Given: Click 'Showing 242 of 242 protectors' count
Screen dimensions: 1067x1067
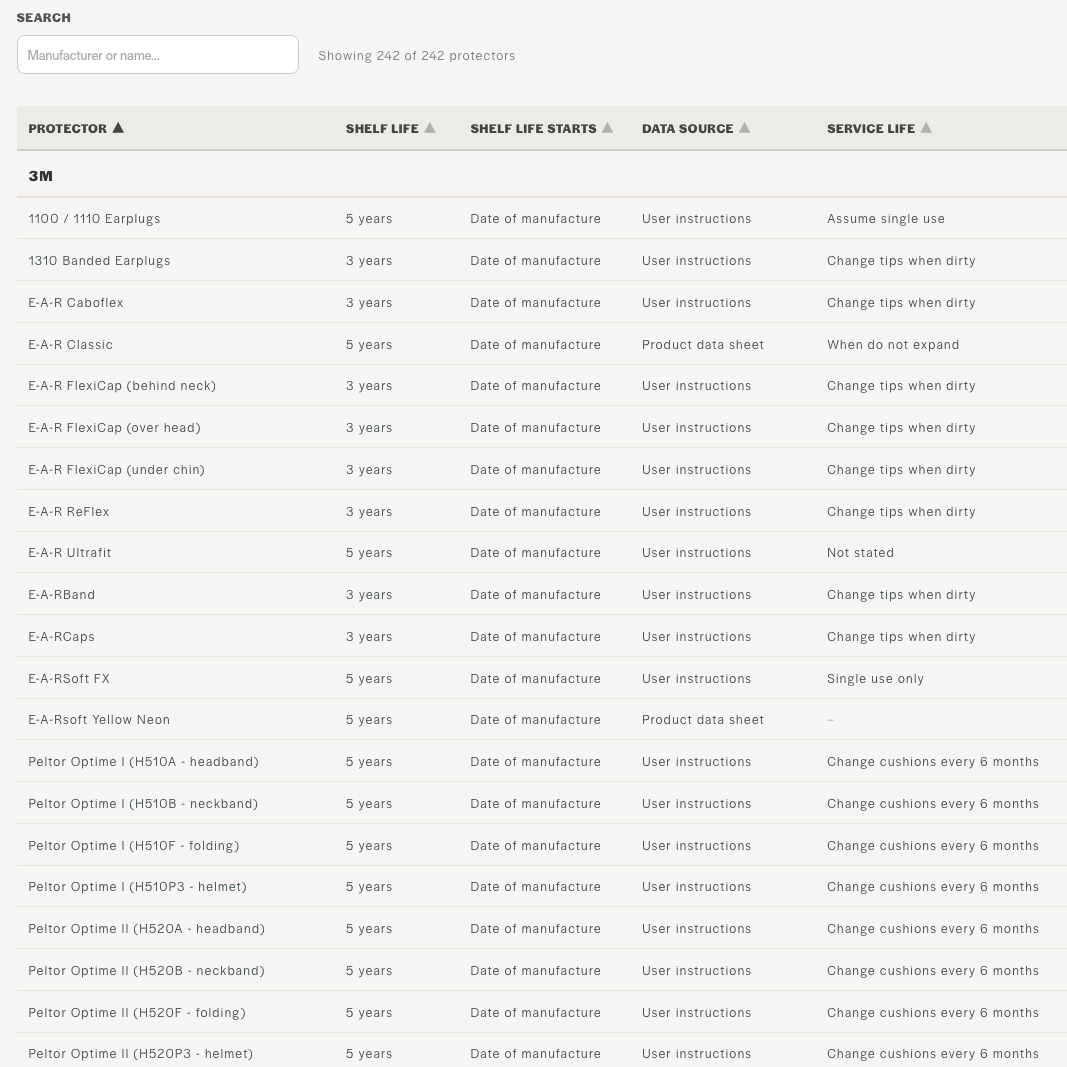Looking at the screenshot, I should (416, 55).
